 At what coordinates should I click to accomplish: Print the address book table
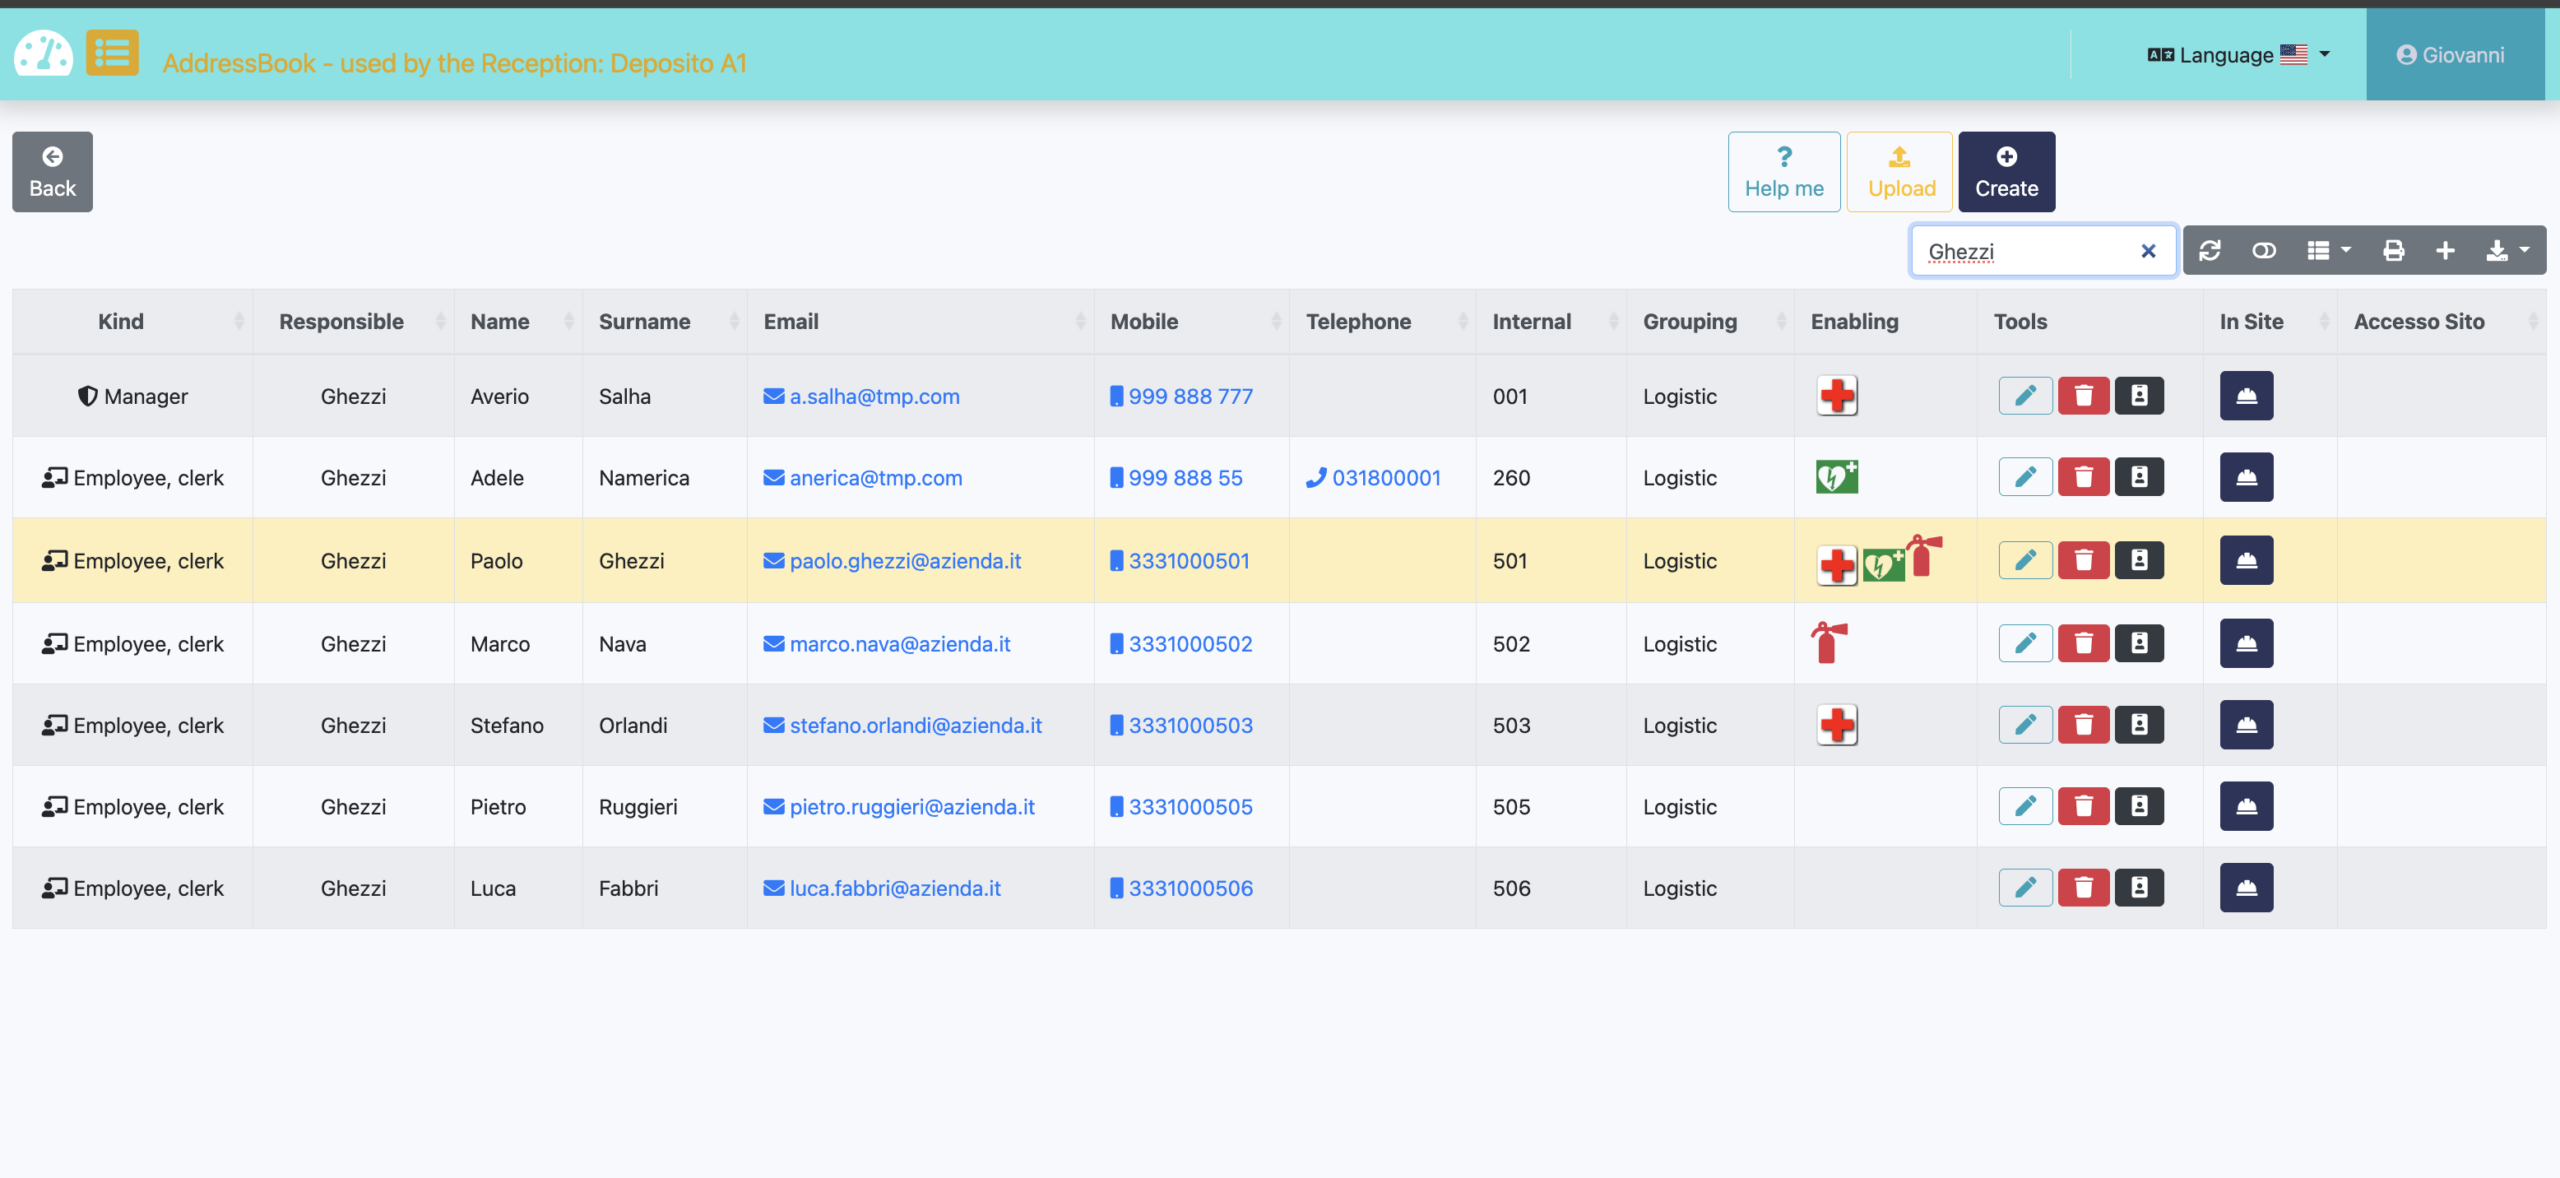click(2393, 251)
